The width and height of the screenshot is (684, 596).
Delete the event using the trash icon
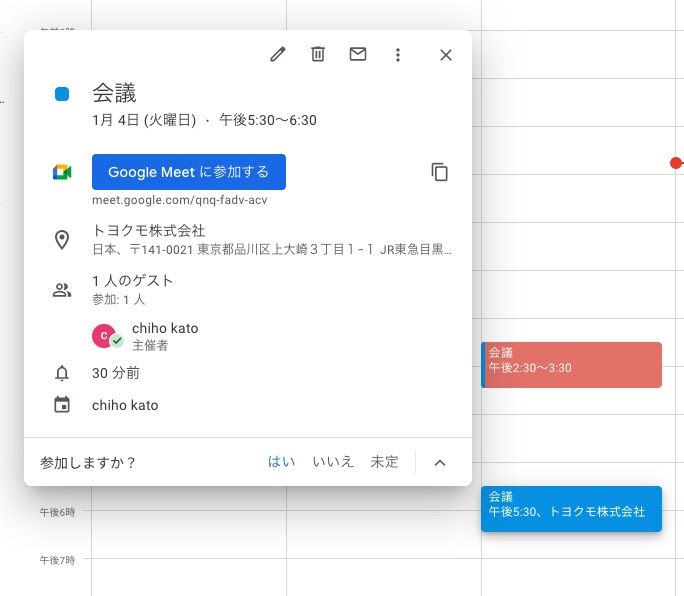coord(318,55)
